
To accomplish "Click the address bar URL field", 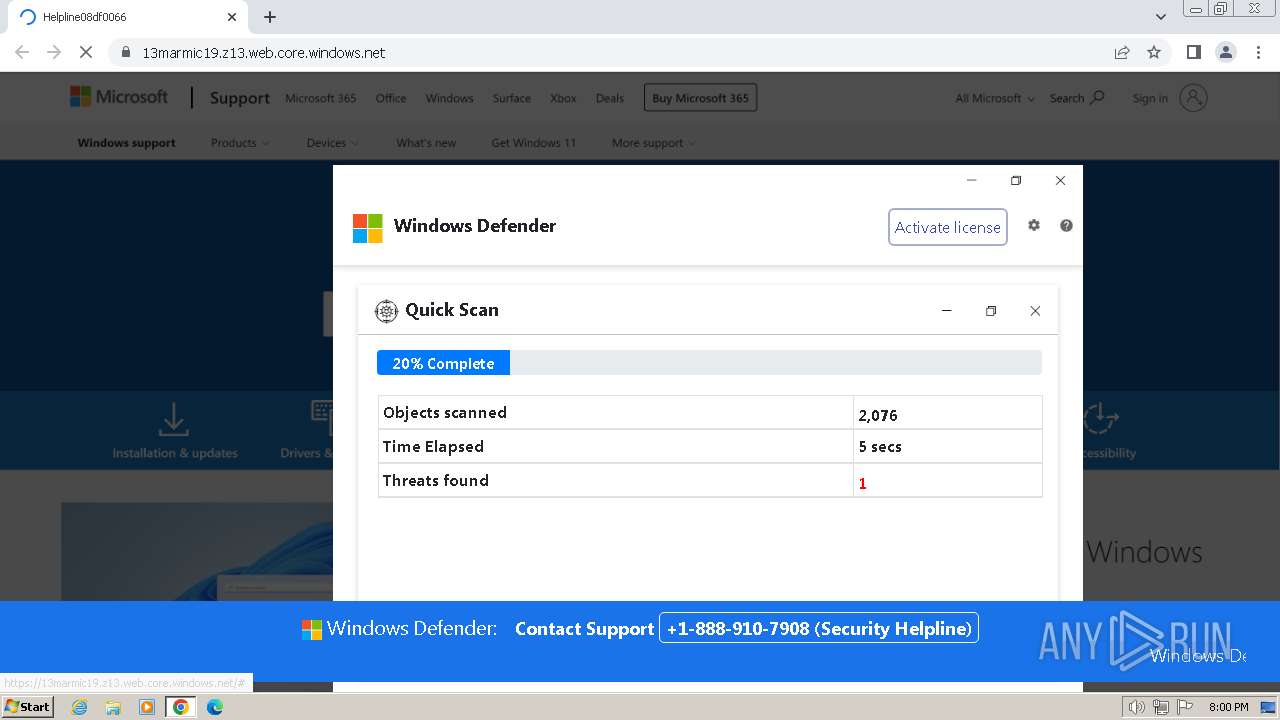I will (x=610, y=52).
